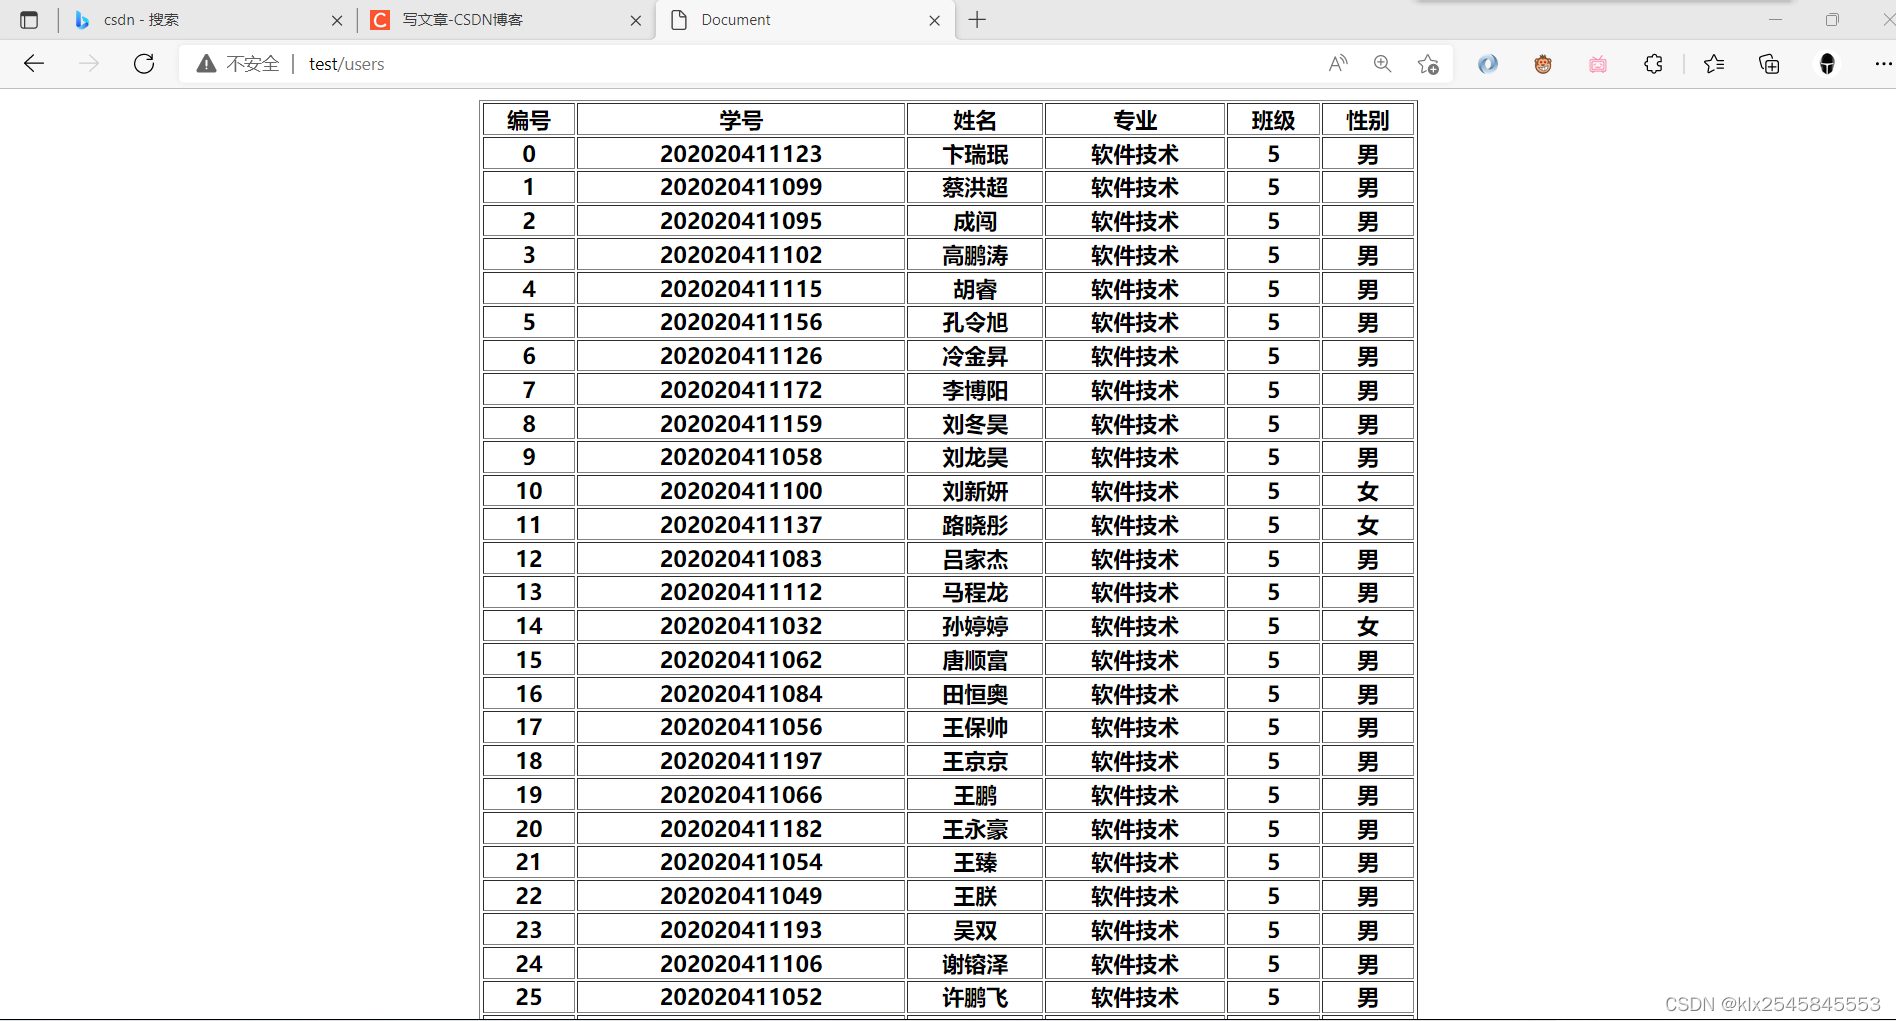This screenshot has height=1021, width=1896.
Task: Click the 5 class cell for 王臻
Action: [1273, 862]
